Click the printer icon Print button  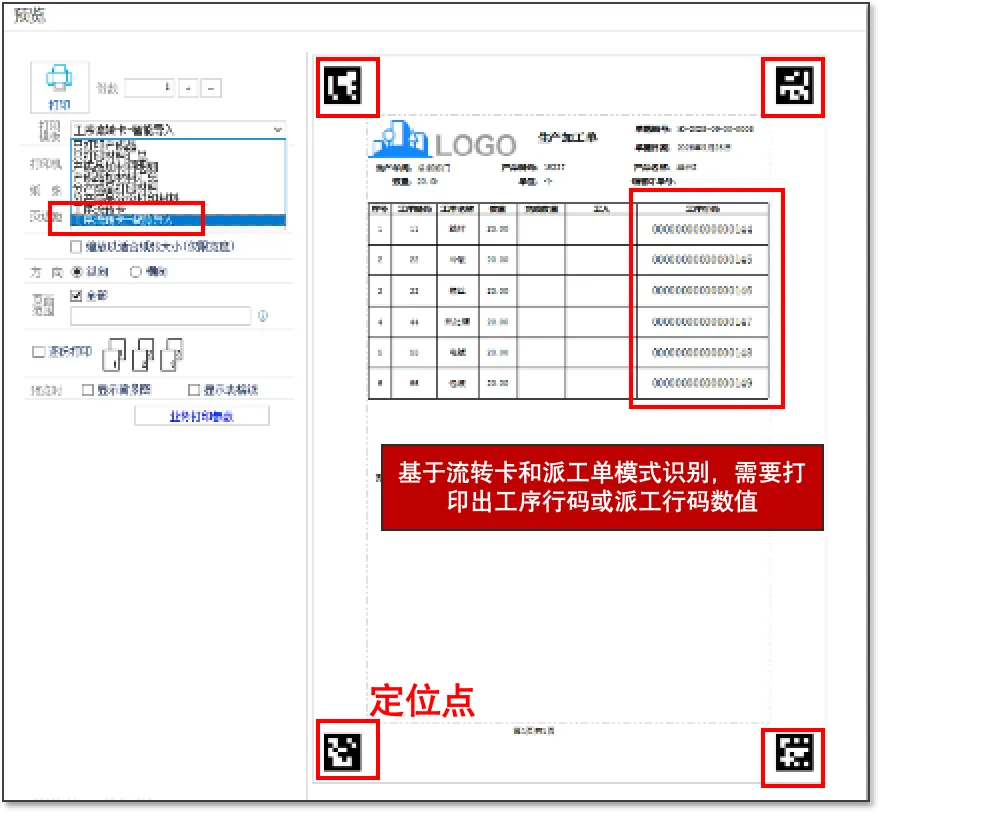click(60, 87)
